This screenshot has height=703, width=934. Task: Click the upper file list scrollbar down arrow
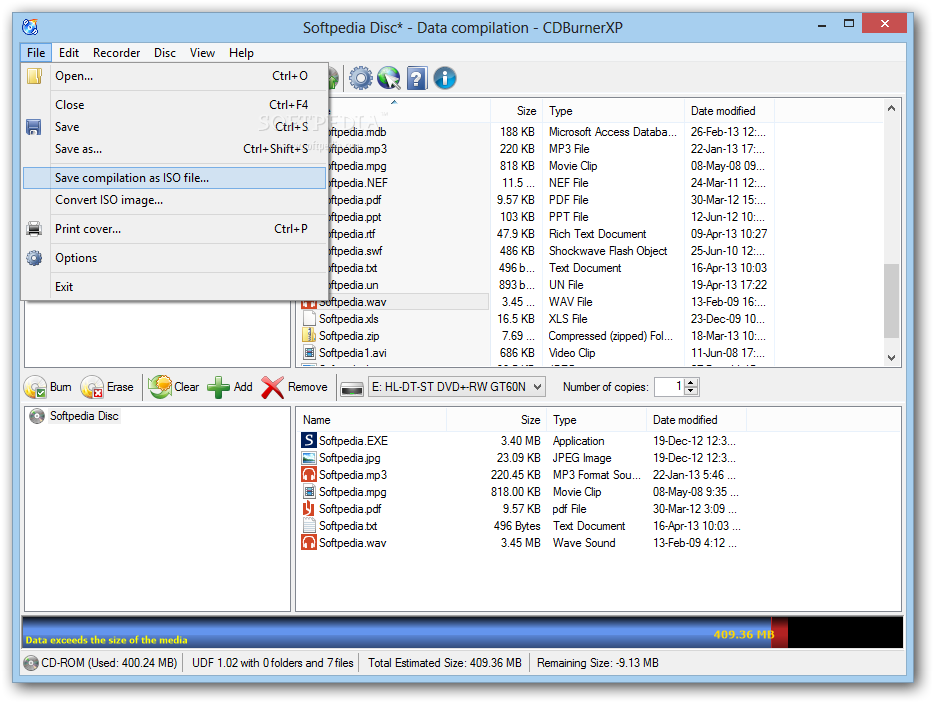(891, 357)
